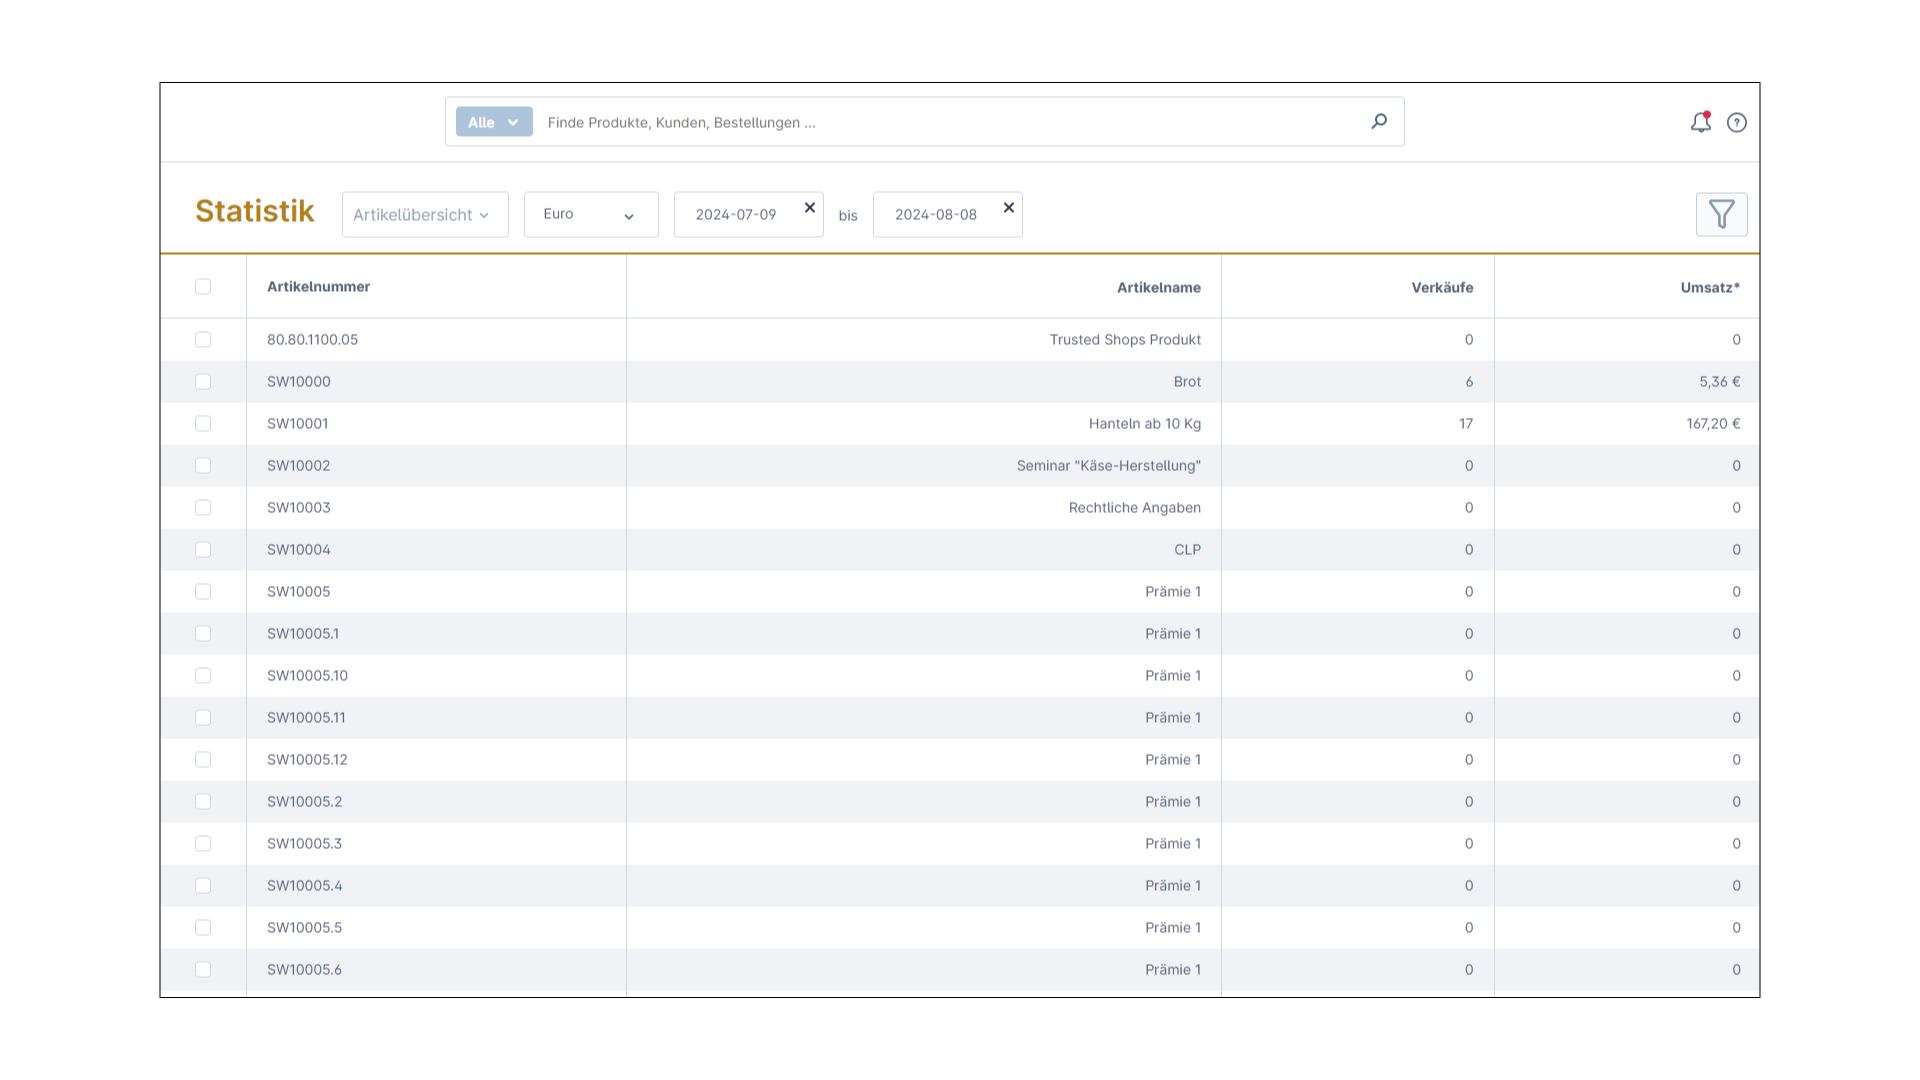The height and width of the screenshot is (1080, 1920).
Task: Click the Statistik page title
Action: (x=254, y=211)
